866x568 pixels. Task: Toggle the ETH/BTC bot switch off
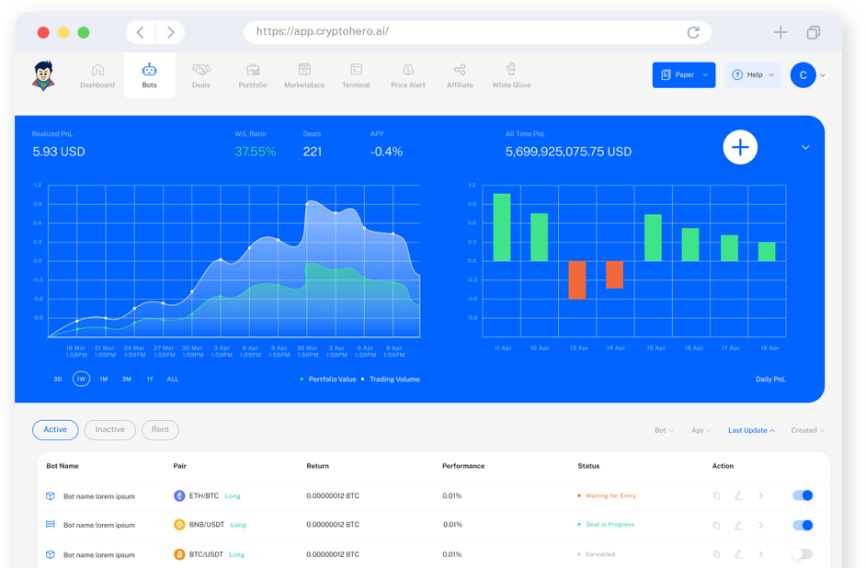tap(802, 495)
